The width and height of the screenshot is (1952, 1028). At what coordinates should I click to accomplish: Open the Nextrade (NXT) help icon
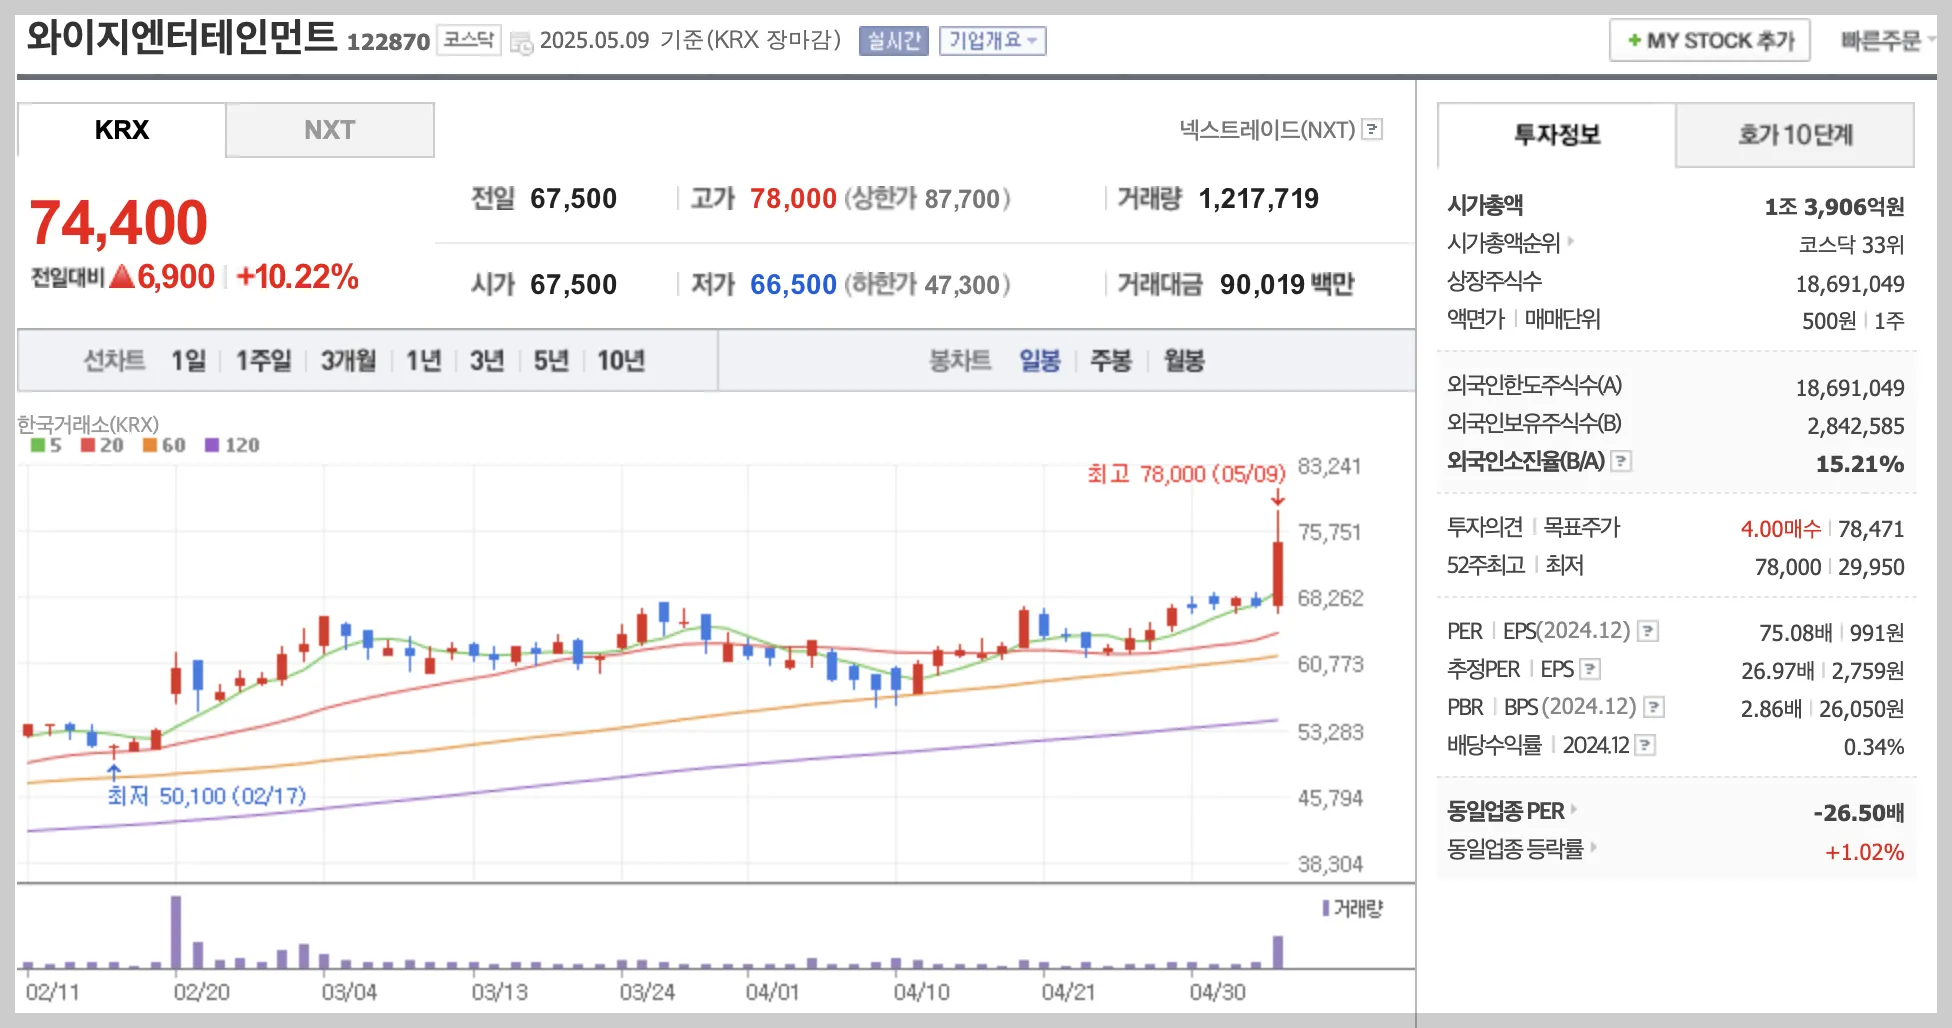(1372, 129)
